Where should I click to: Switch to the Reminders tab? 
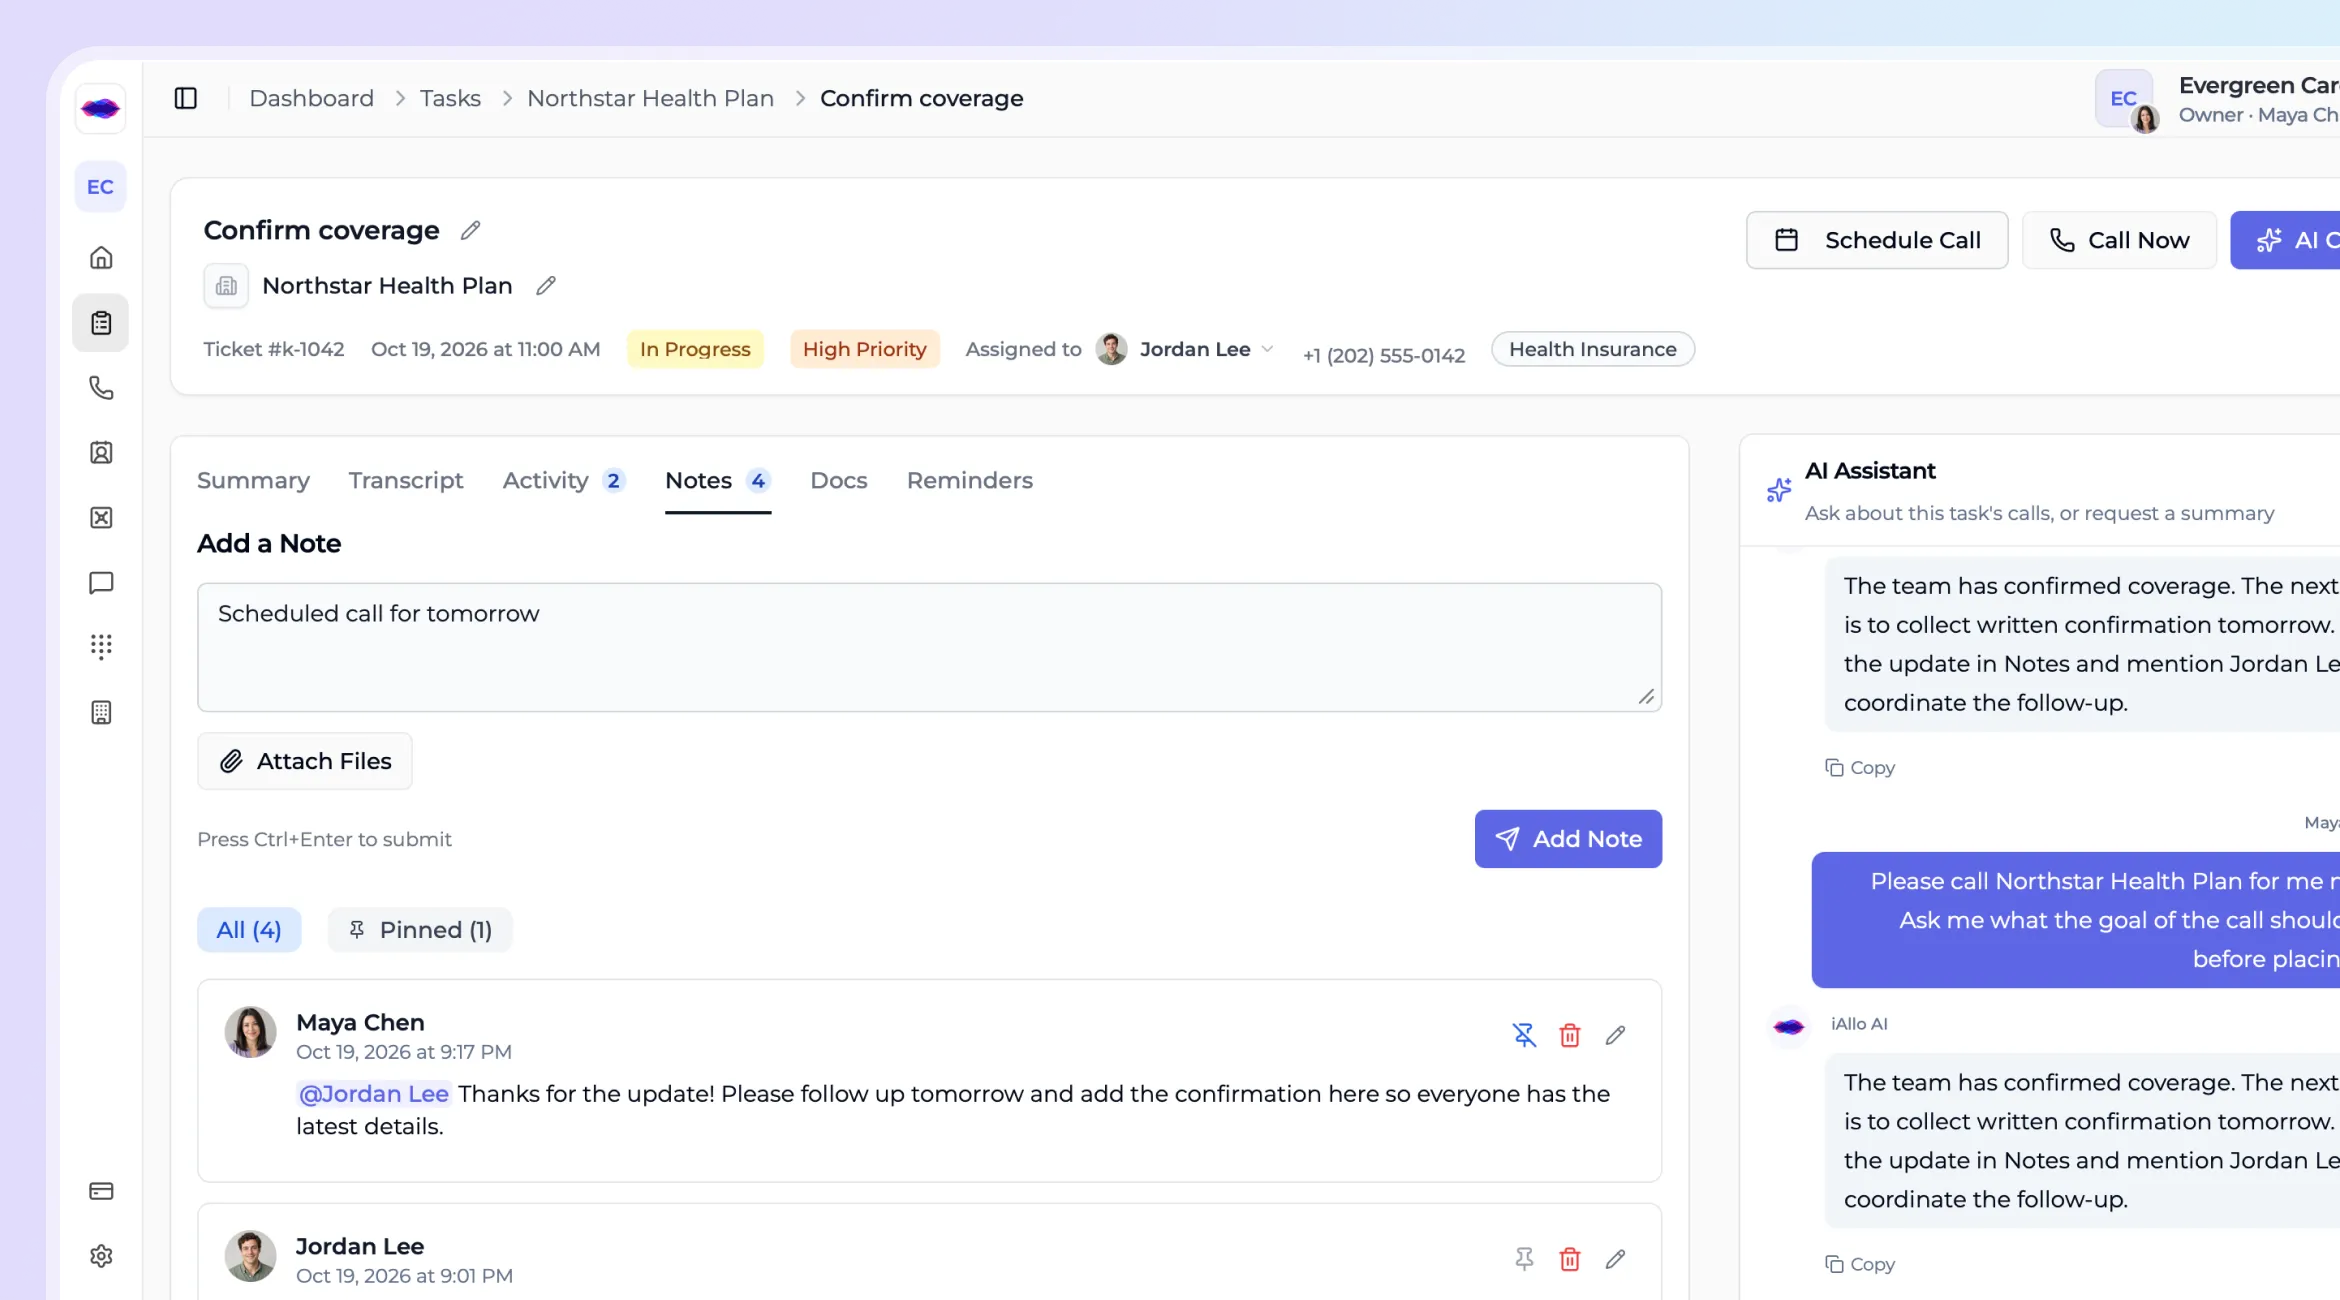pos(969,481)
